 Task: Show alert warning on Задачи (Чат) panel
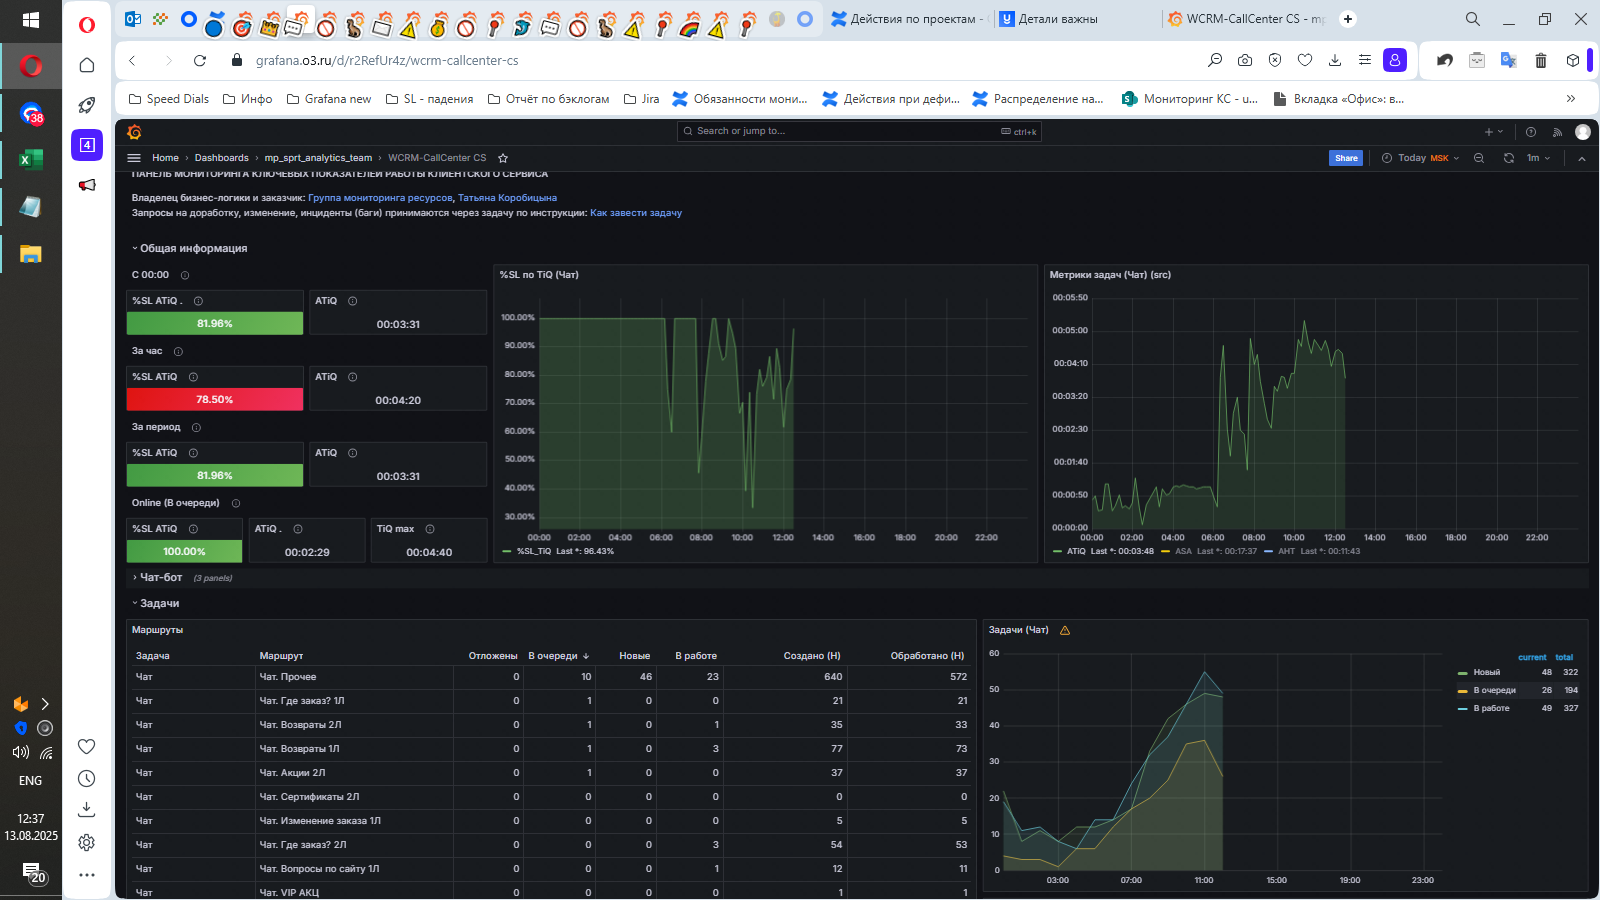1065,630
